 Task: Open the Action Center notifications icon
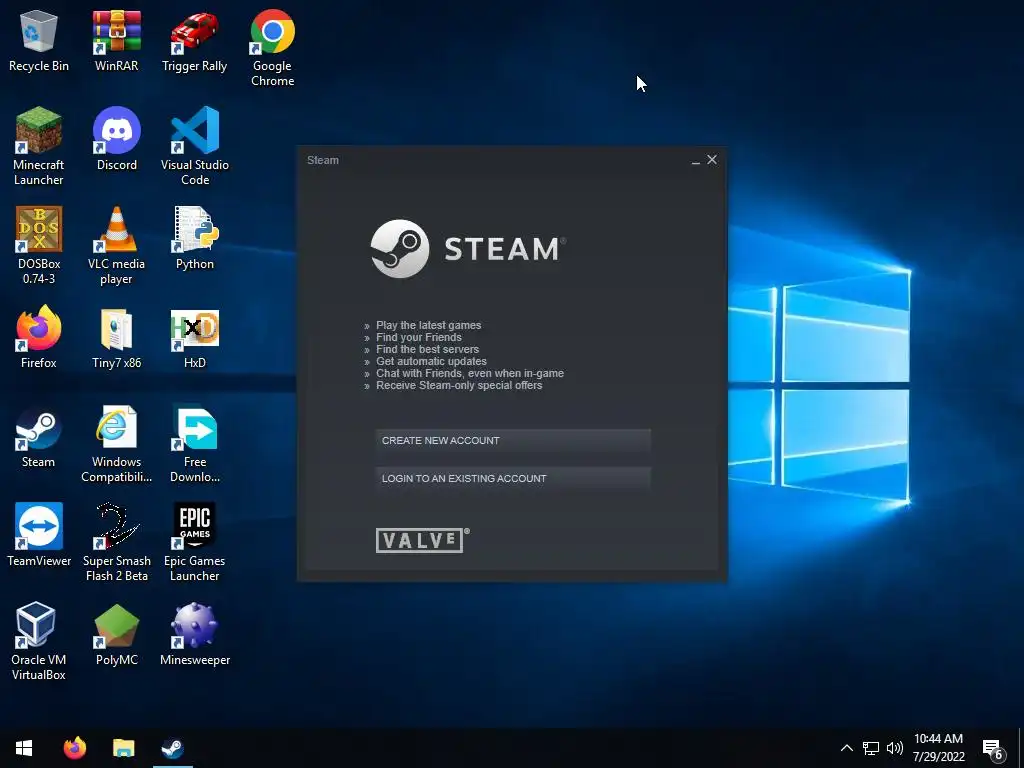[x=993, y=749]
